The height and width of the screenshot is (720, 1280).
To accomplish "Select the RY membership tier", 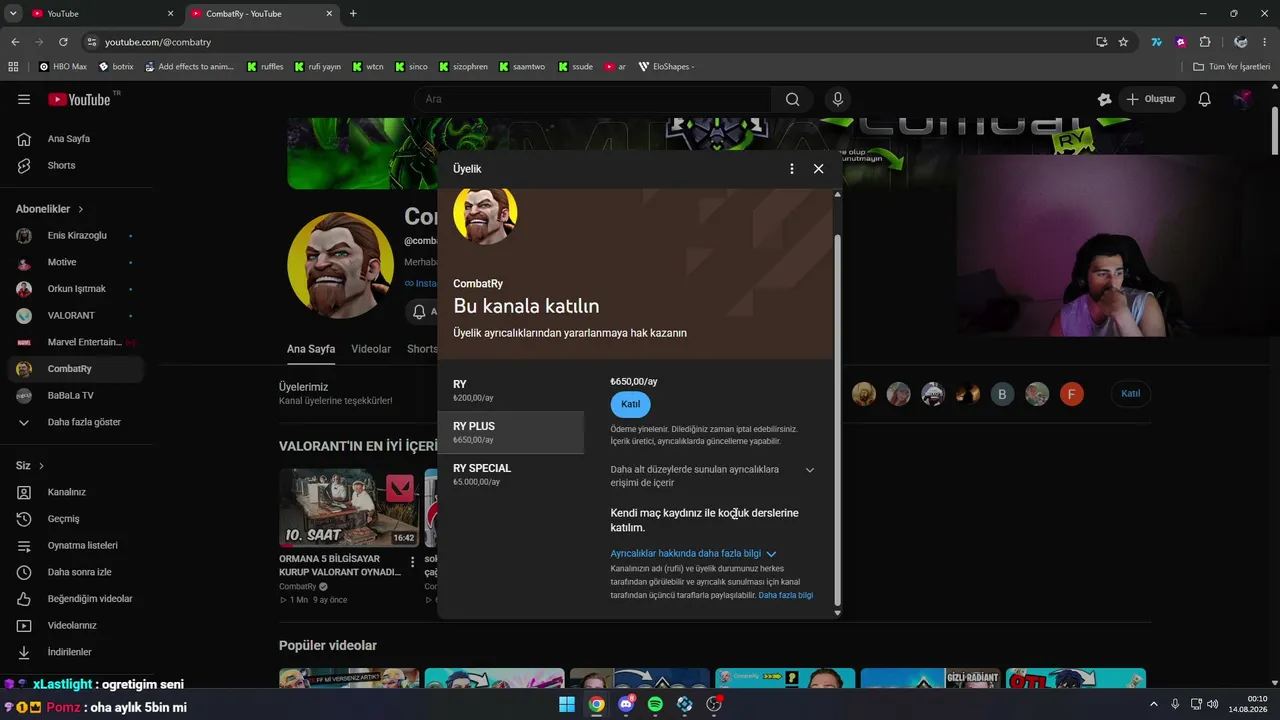I will (x=511, y=390).
